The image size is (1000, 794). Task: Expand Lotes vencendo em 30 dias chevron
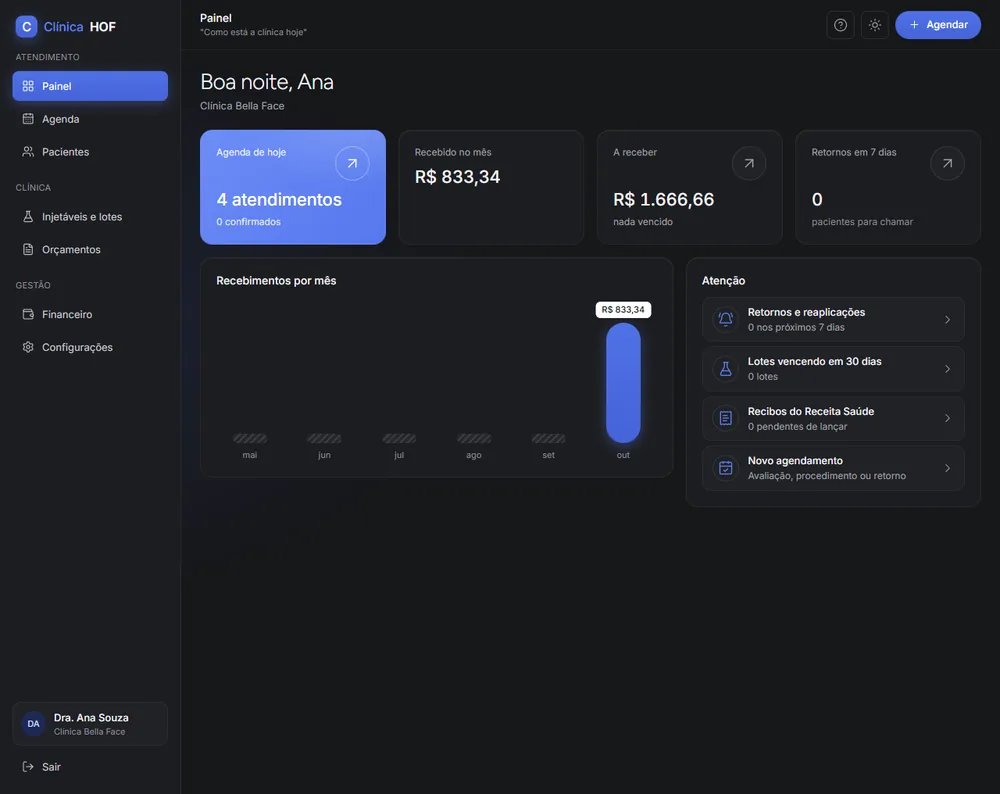click(x=948, y=369)
